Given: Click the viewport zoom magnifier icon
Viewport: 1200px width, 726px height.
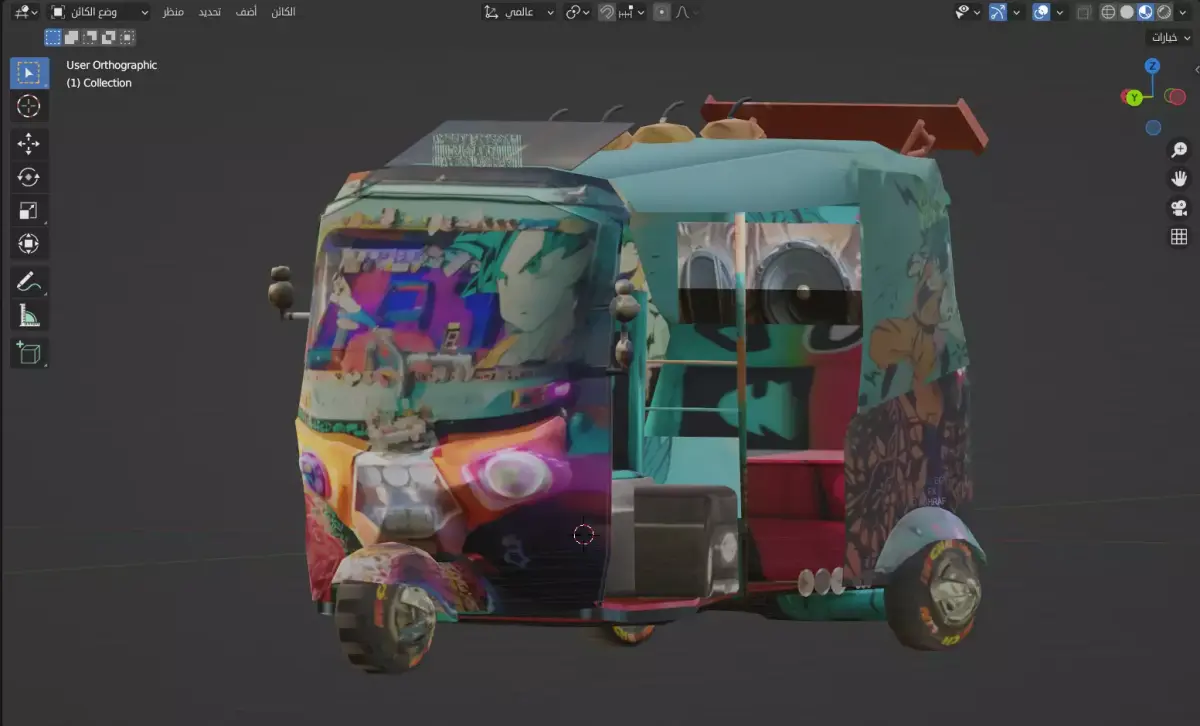Looking at the screenshot, I should click(1179, 149).
